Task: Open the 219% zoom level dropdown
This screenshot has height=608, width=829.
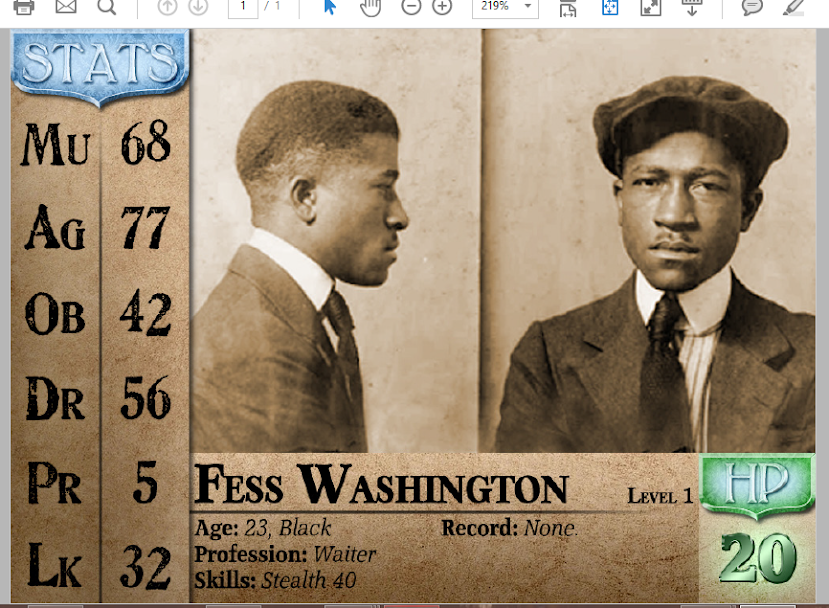Action: (496, 7)
